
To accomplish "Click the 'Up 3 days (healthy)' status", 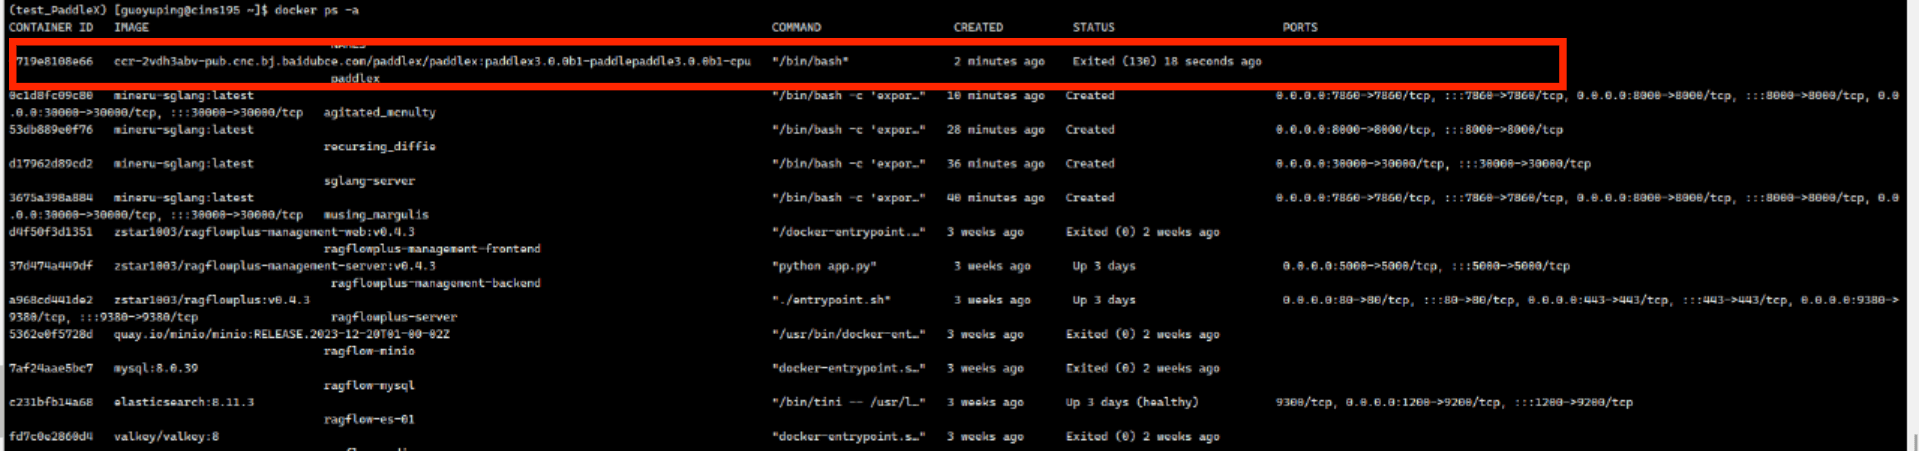I will point(1131,402).
